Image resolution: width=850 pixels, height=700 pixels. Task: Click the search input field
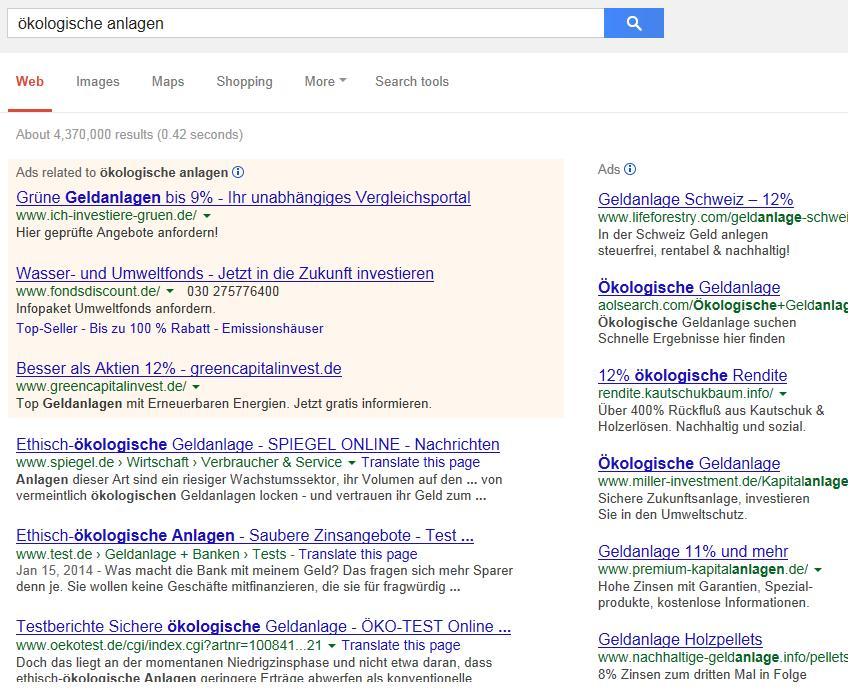click(x=305, y=23)
